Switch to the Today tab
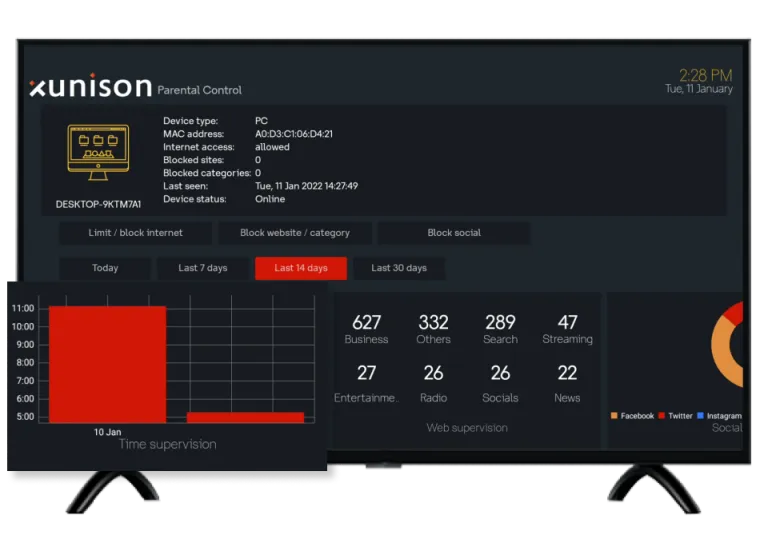The width and height of the screenshot is (768, 559). (x=105, y=268)
